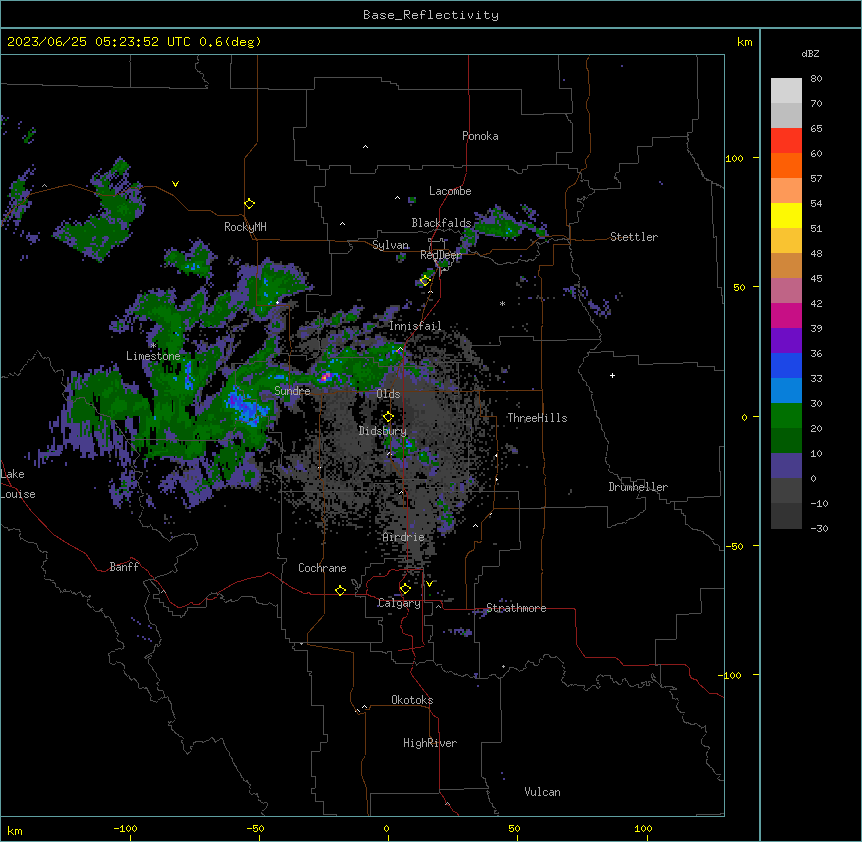Select the orange 57-60 dBZ legend swatch
This screenshot has height=842, width=862.
[x=786, y=165]
